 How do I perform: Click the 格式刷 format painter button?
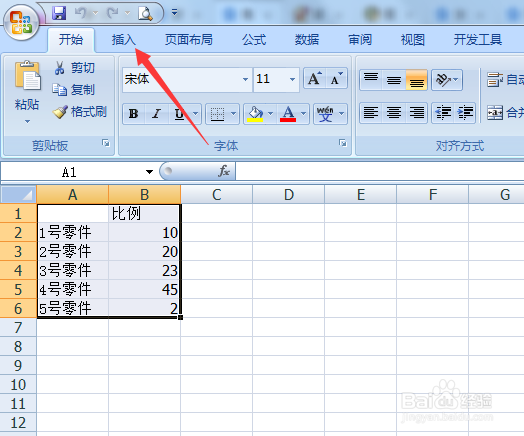(80, 112)
